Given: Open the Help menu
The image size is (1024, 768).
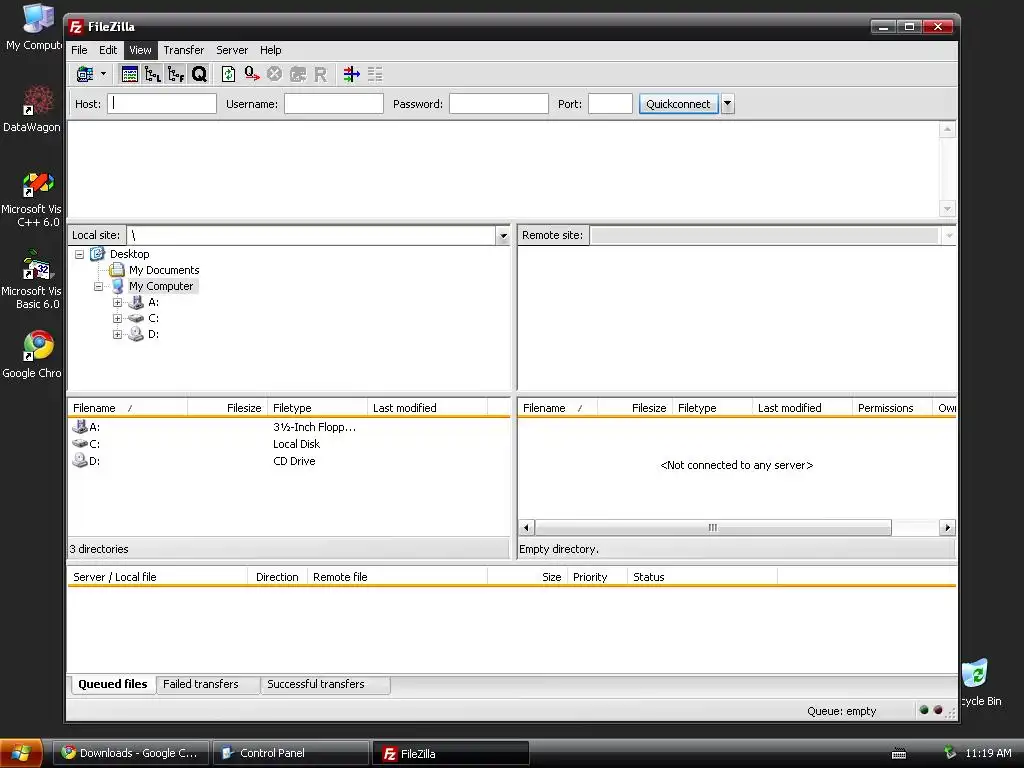Looking at the screenshot, I should (270, 50).
